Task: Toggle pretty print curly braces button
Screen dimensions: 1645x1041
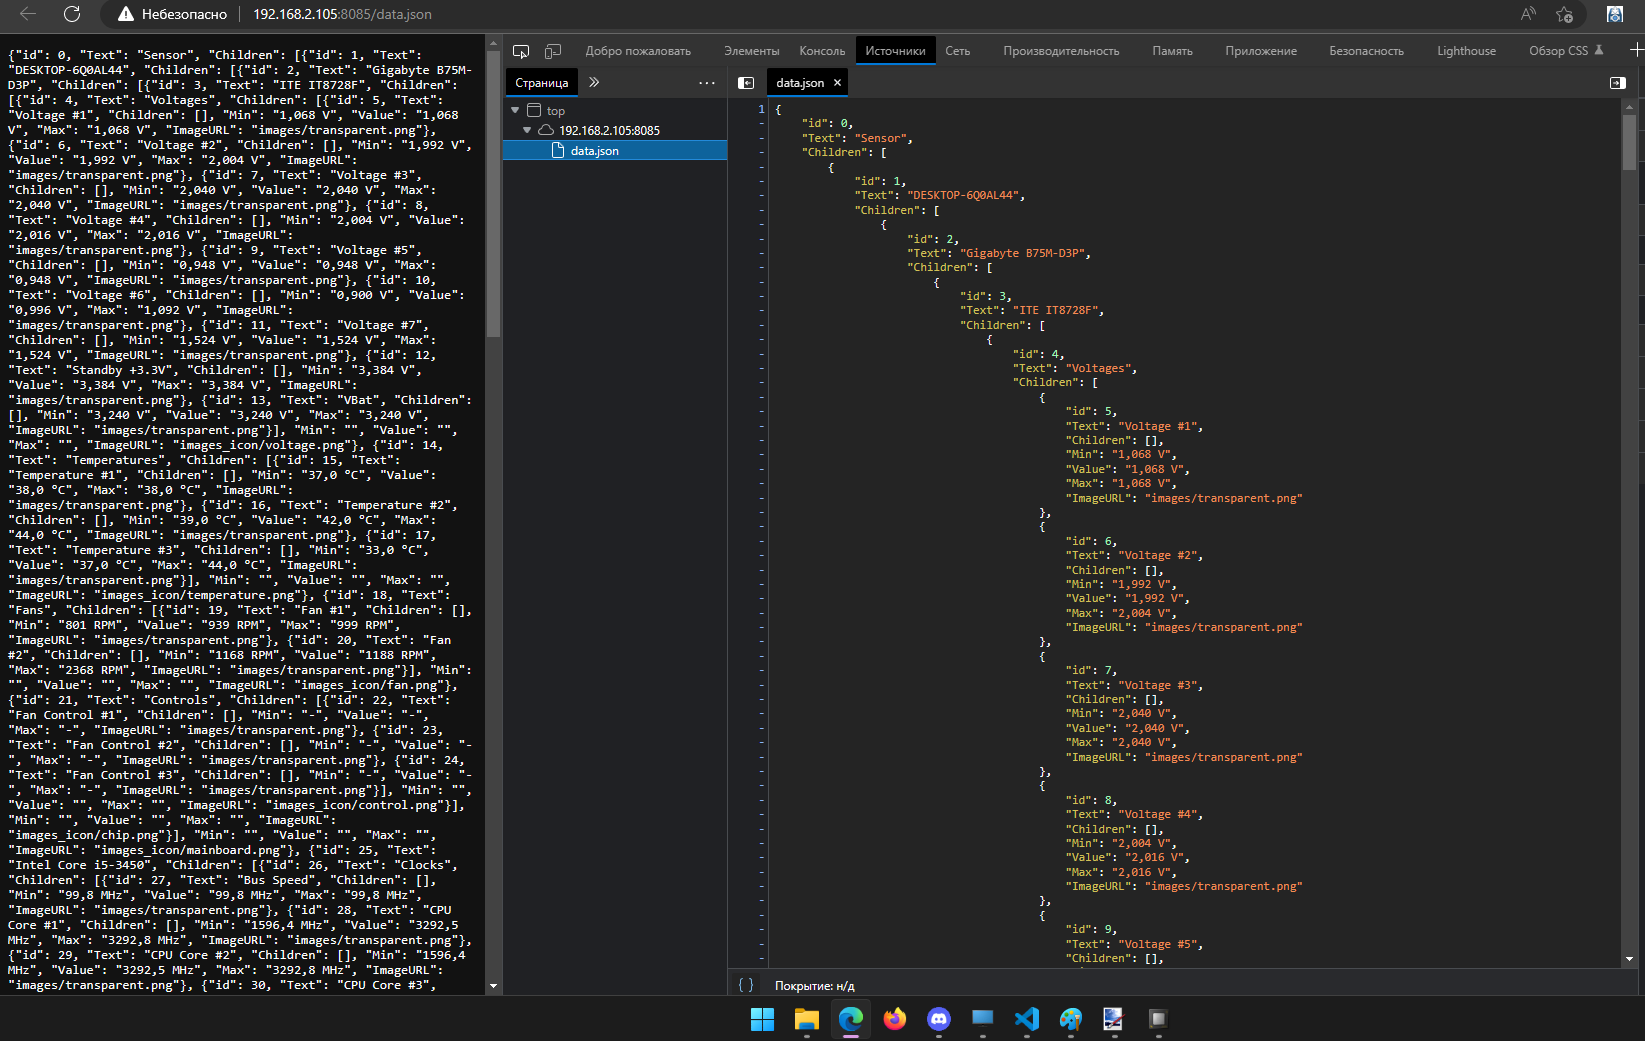Action: (x=746, y=985)
